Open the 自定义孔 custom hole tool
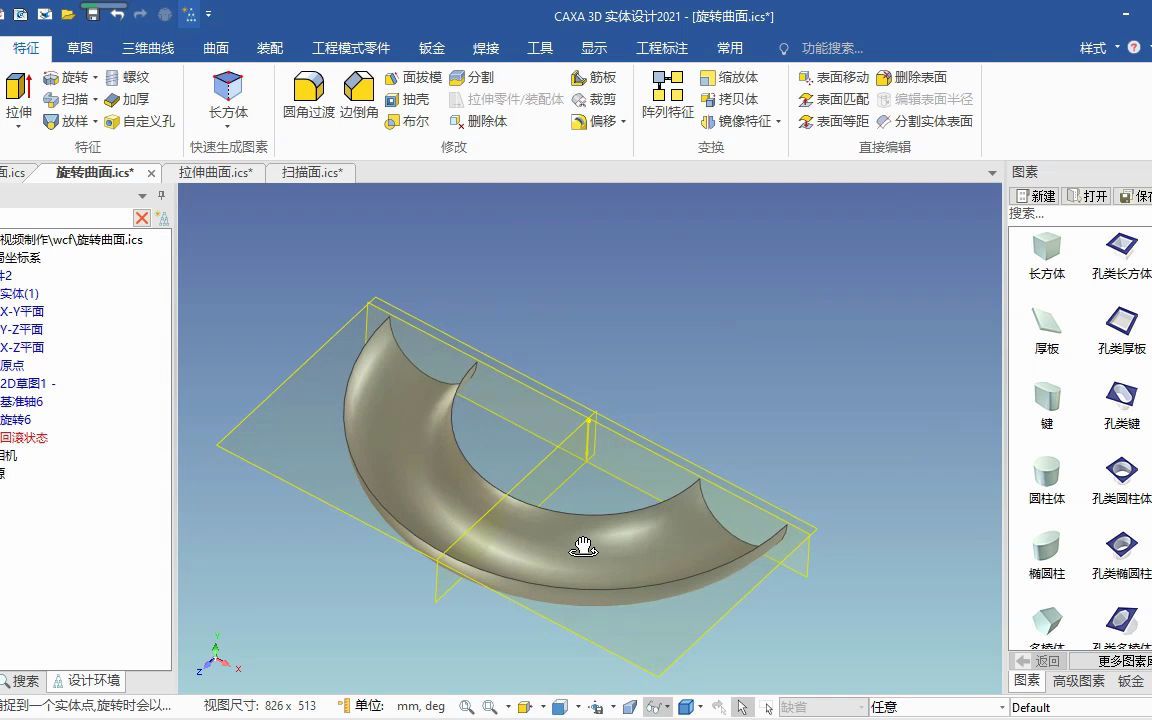This screenshot has height=720, width=1152. point(140,121)
